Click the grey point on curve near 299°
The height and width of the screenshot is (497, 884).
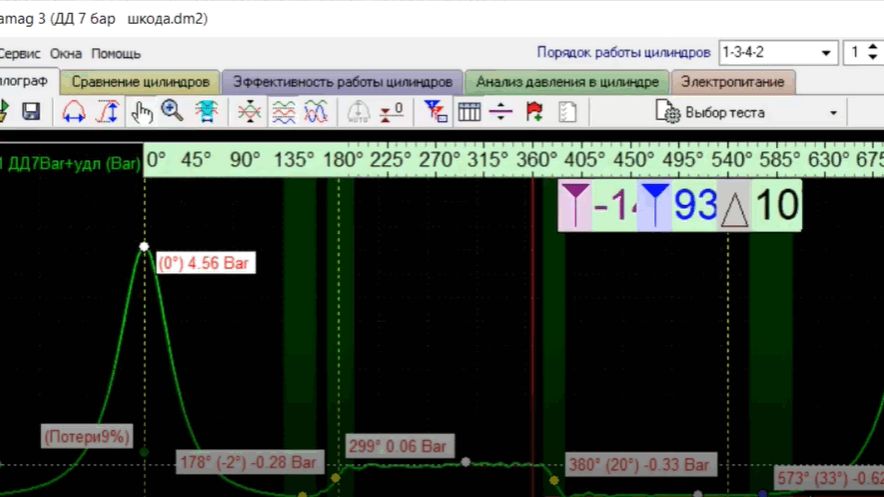point(466,462)
